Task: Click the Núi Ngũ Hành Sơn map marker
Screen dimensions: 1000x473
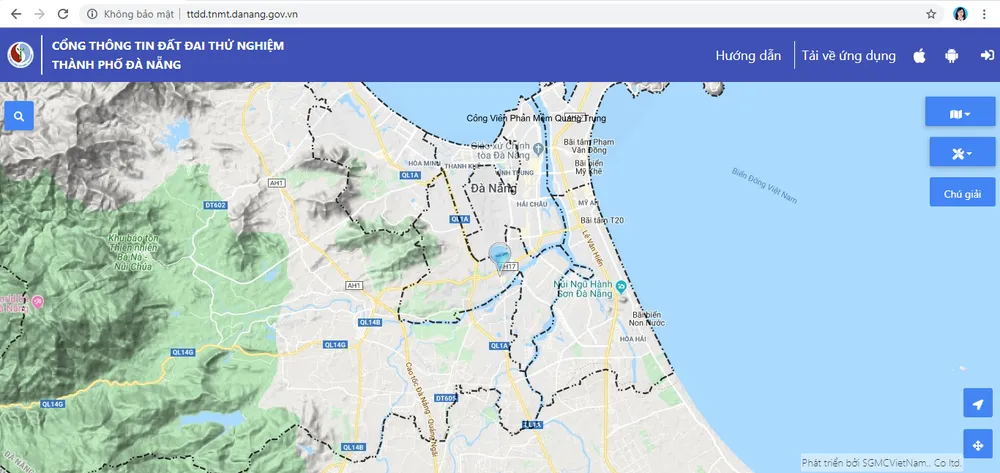Action: coord(621,290)
